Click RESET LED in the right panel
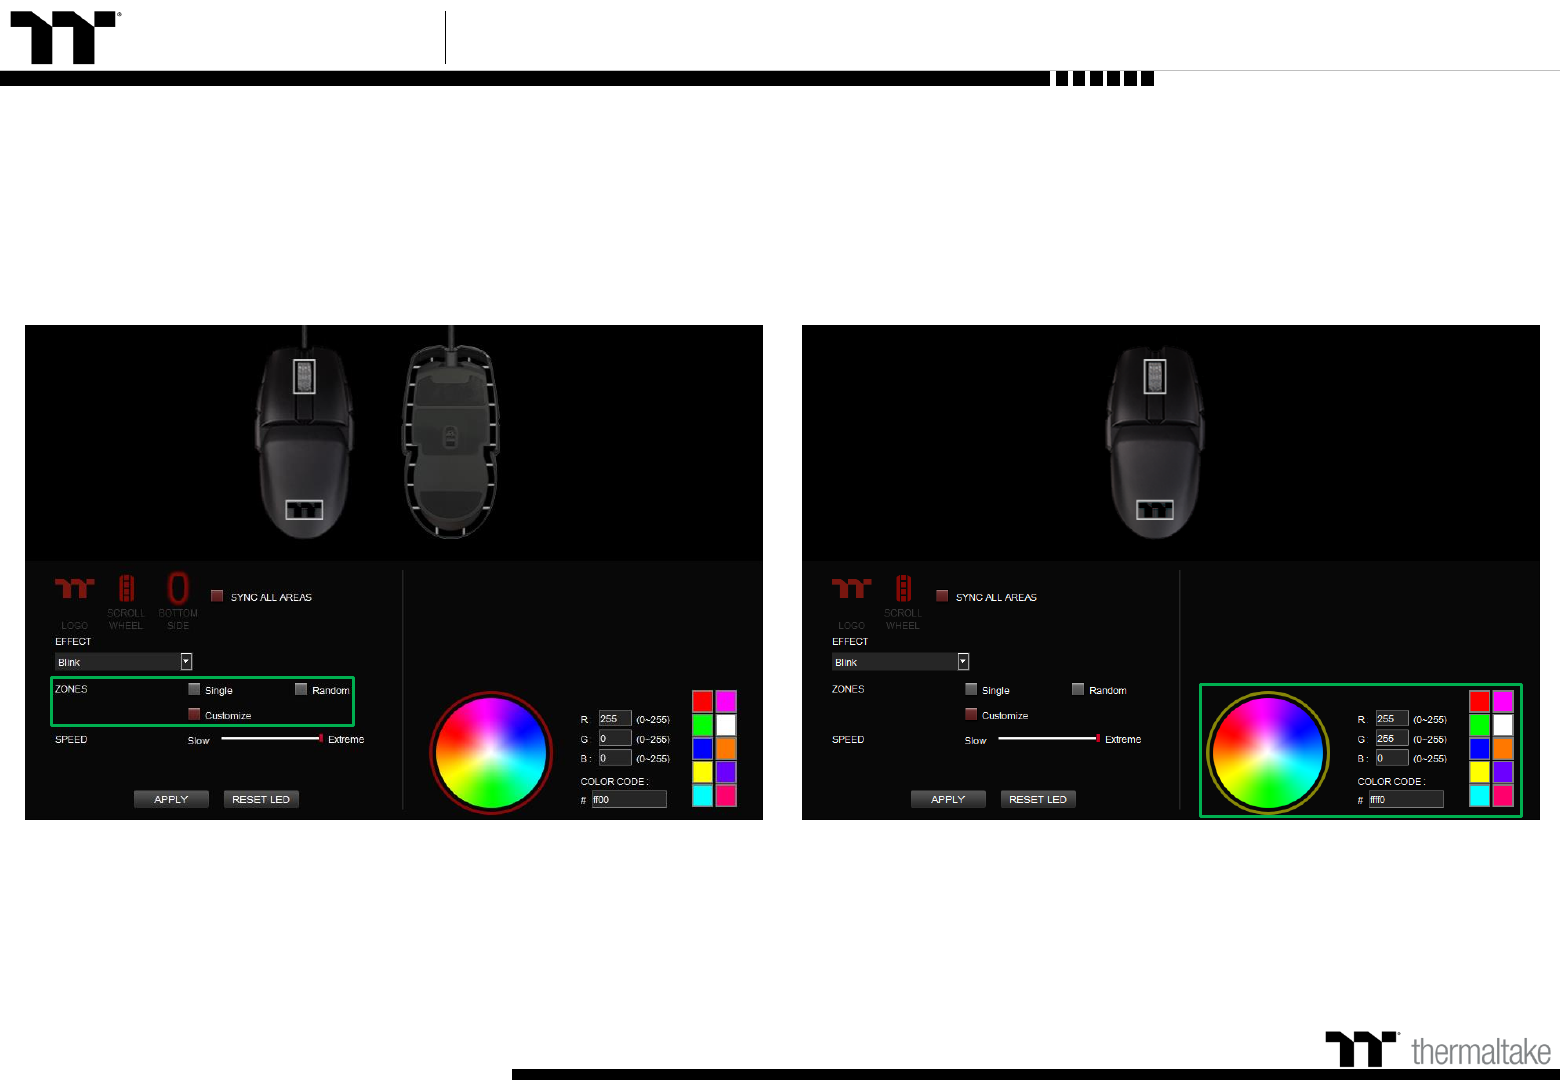This screenshot has width=1560, height=1080. [x=1037, y=799]
